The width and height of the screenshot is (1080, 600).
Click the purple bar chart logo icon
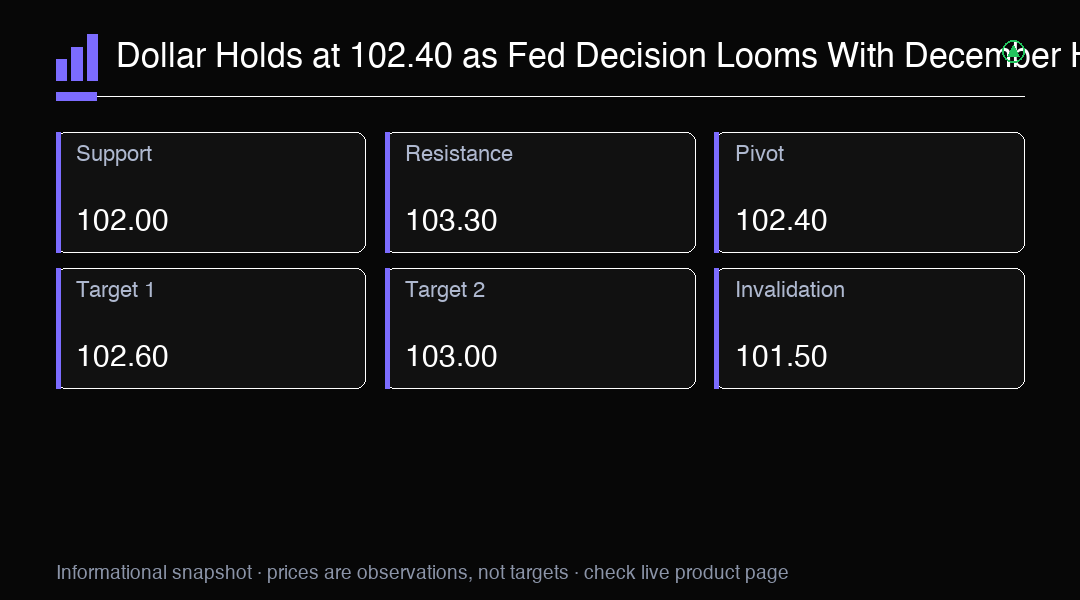(77, 58)
